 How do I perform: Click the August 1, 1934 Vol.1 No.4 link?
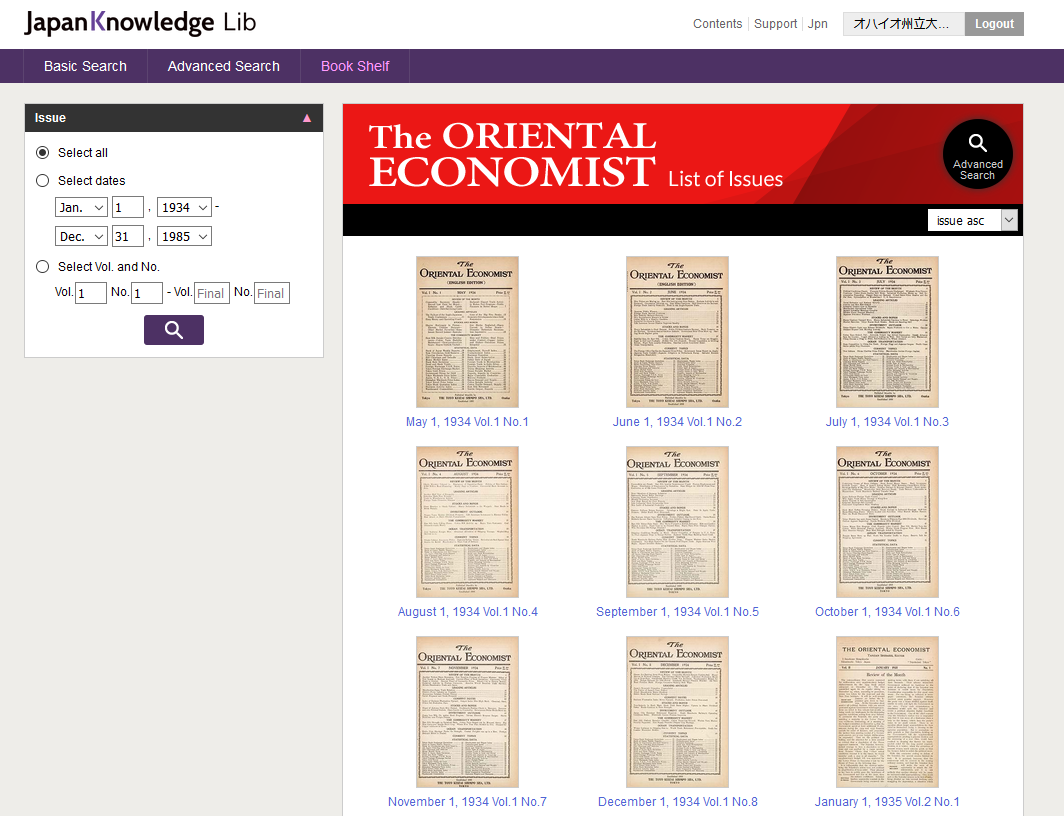[x=468, y=612]
